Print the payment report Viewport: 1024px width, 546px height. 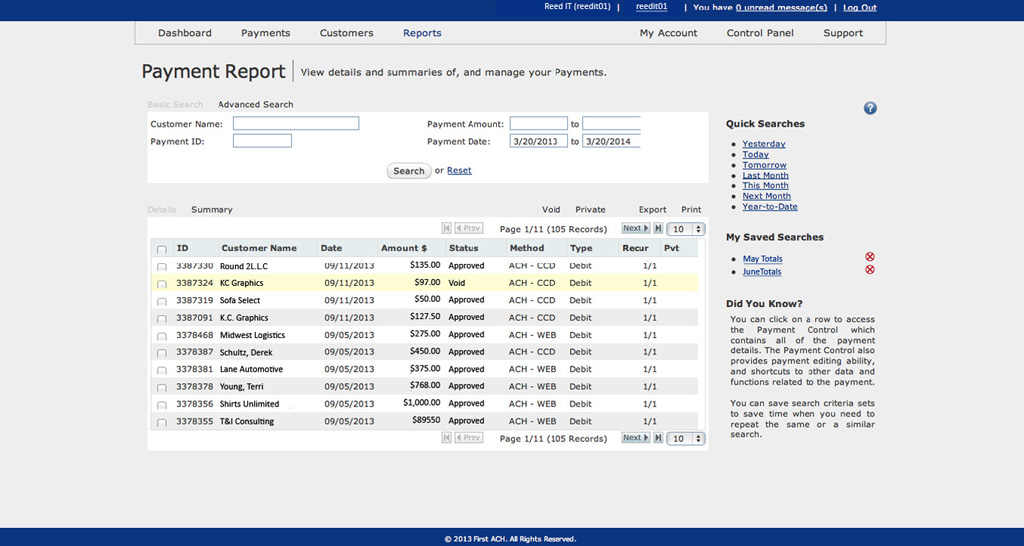click(691, 210)
